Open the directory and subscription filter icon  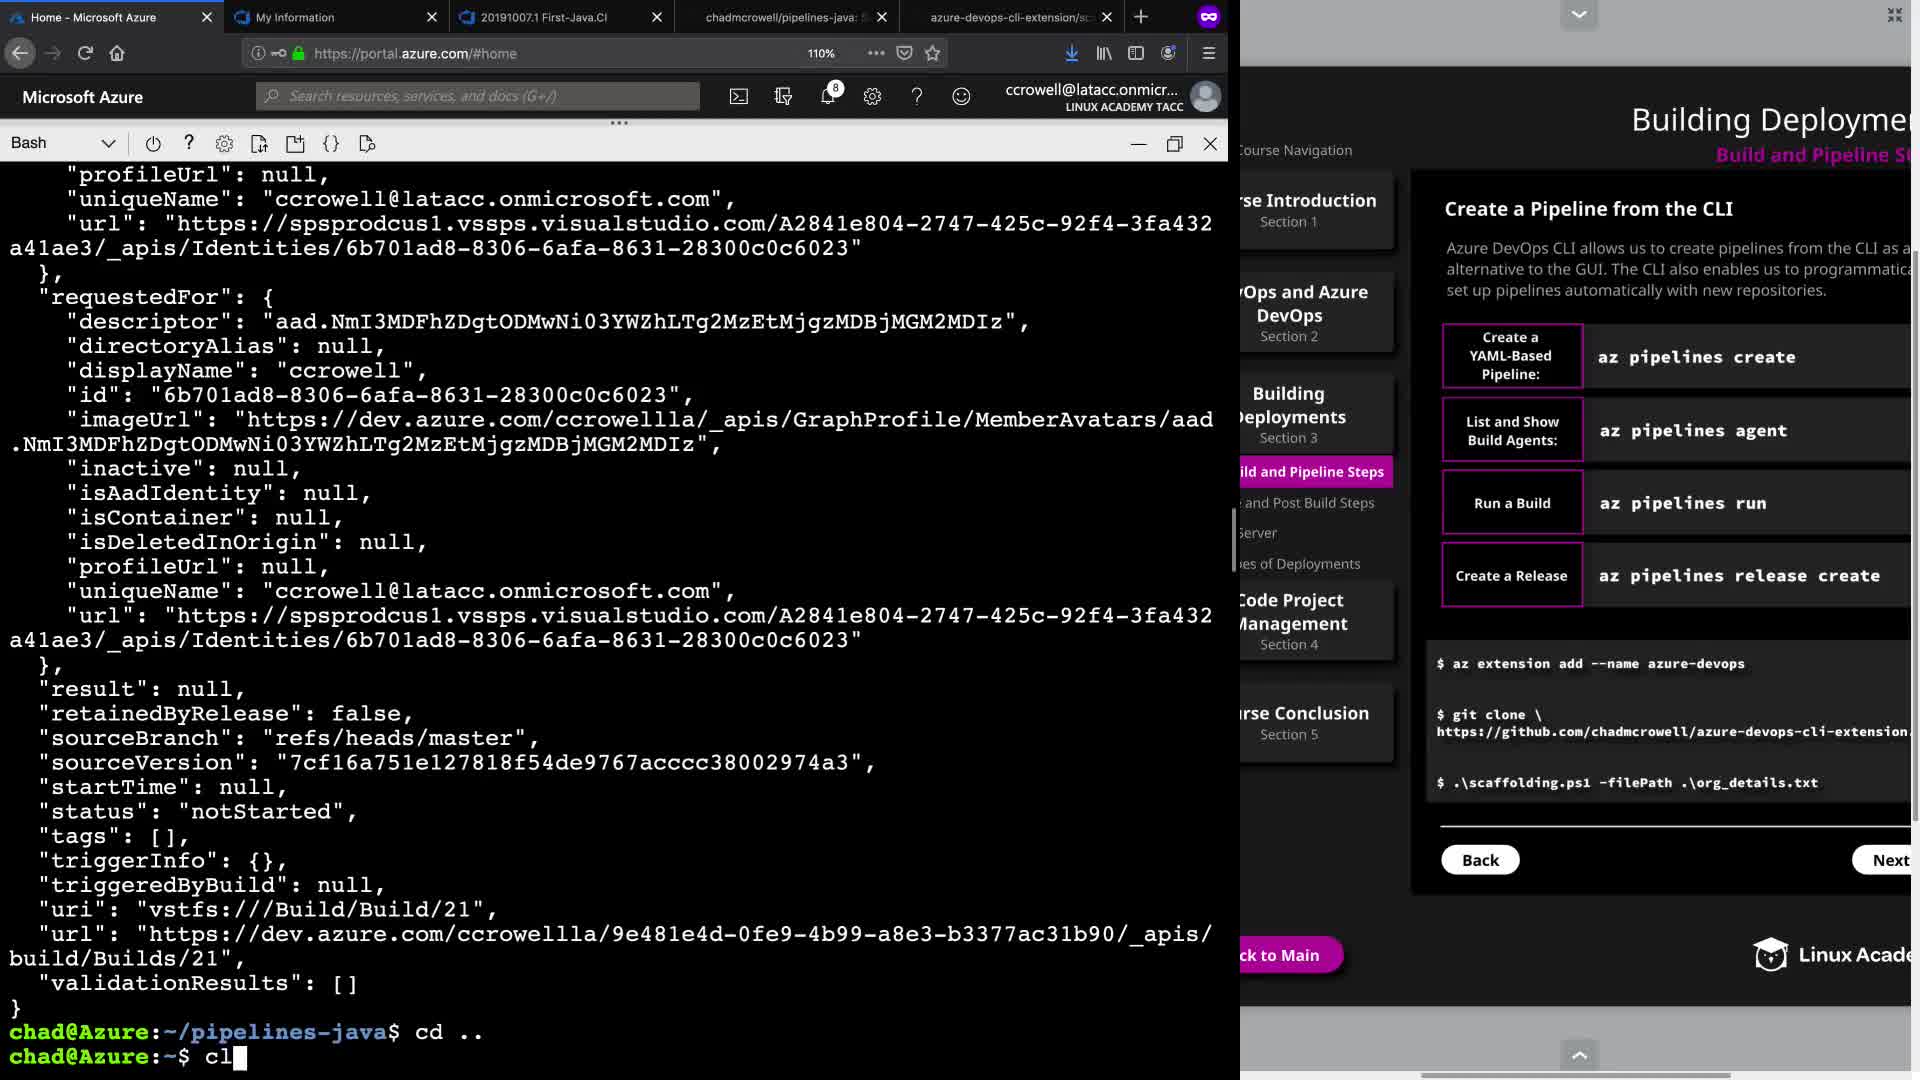coord(783,97)
